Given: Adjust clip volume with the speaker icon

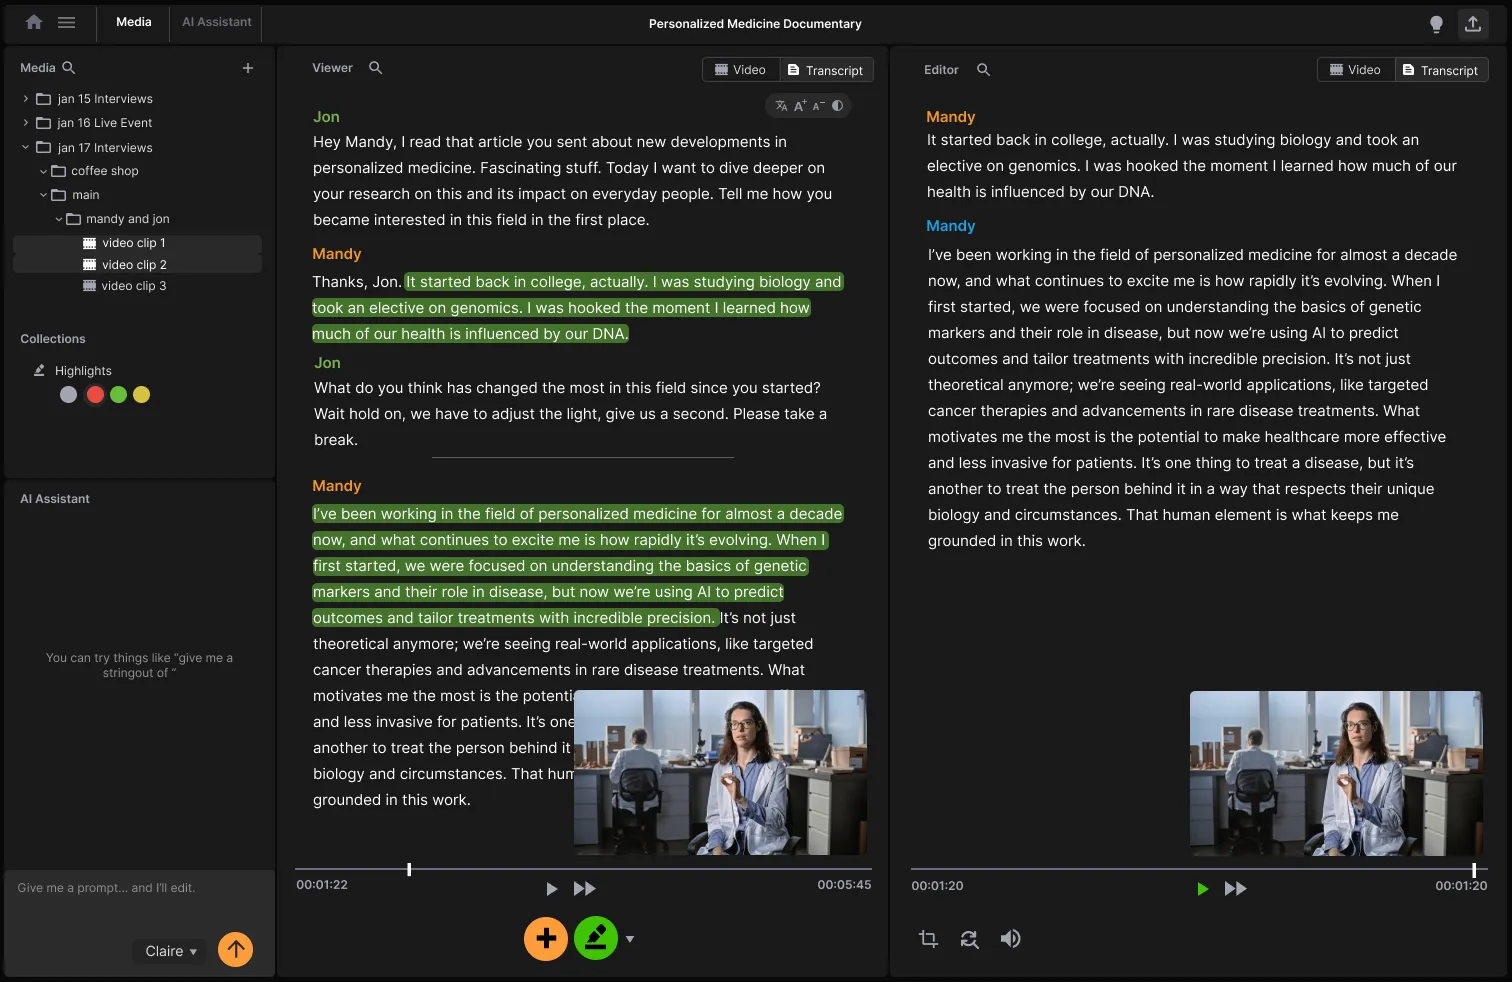Looking at the screenshot, I should click(1010, 939).
